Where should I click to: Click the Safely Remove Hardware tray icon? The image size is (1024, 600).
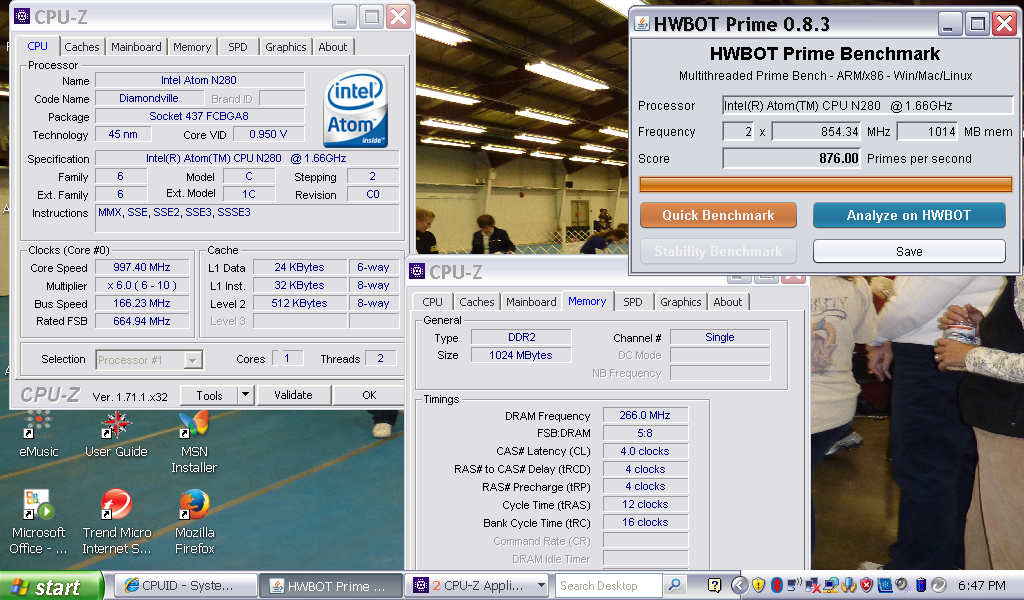(x=848, y=585)
